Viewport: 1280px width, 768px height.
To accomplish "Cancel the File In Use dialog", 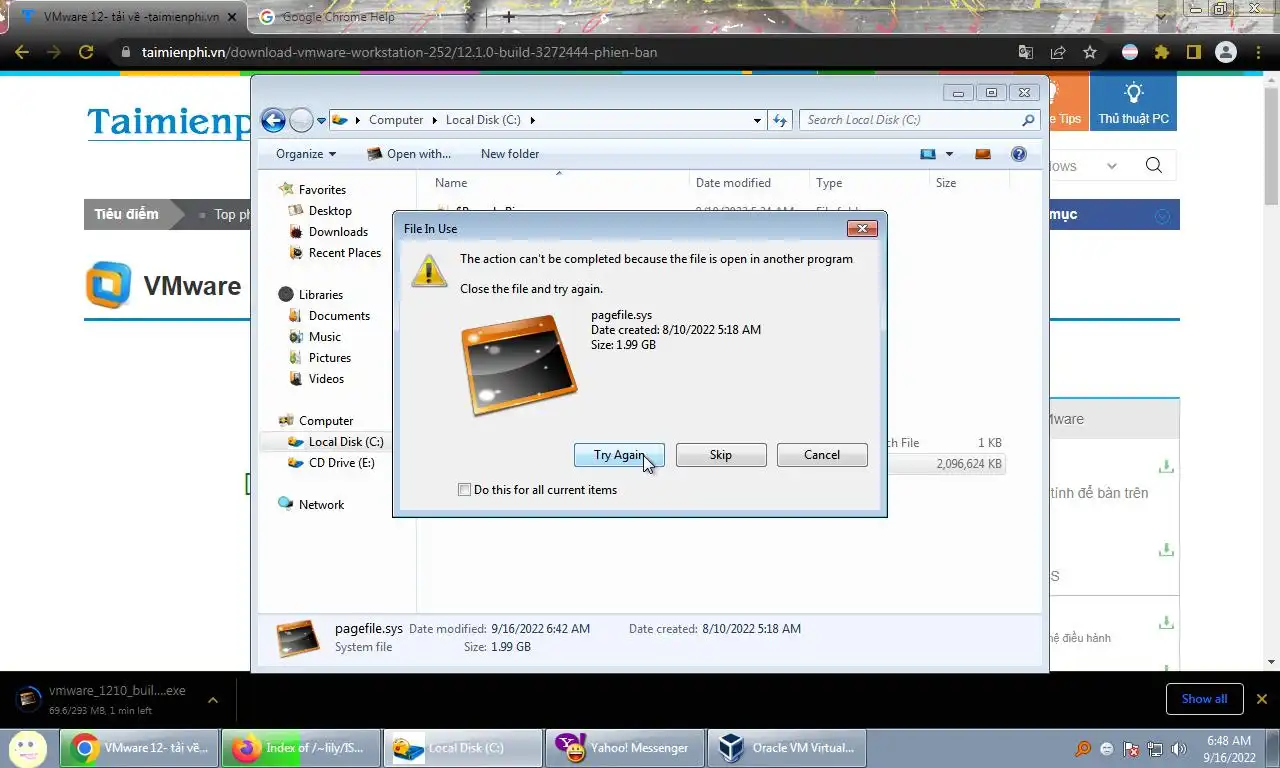I will pos(822,455).
